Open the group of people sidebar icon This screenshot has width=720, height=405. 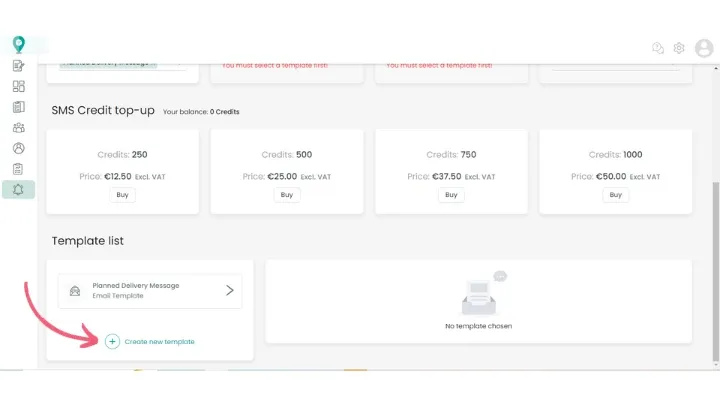tap(18, 127)
